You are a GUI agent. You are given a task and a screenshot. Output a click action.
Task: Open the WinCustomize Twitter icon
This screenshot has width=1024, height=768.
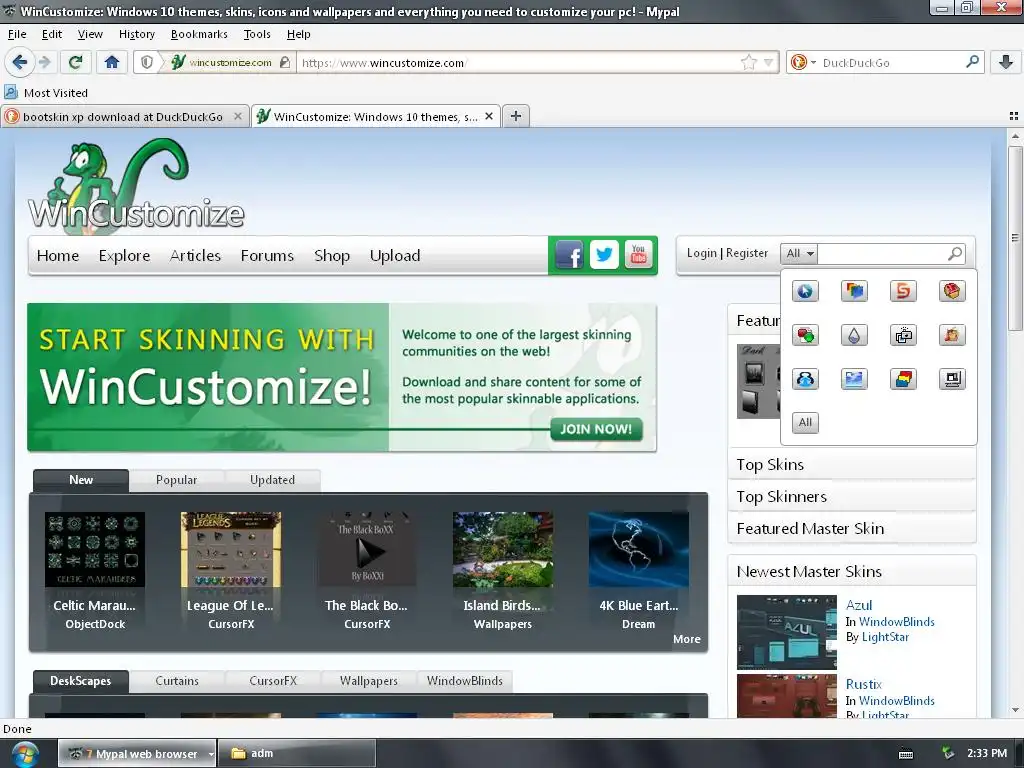[604, 255]
